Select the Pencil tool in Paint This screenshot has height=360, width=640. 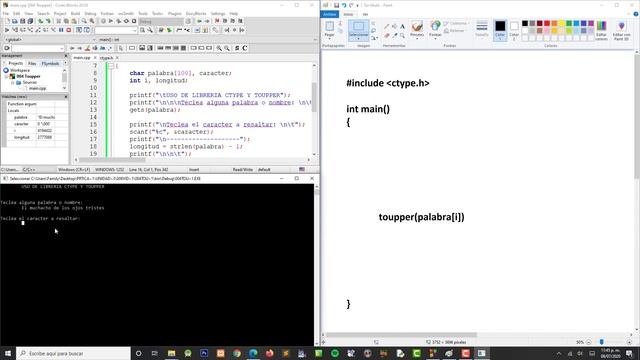click(387, 26)
